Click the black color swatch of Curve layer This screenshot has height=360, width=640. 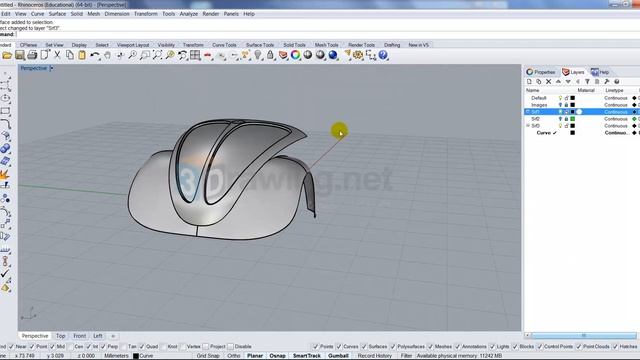(x=573, y=133)
